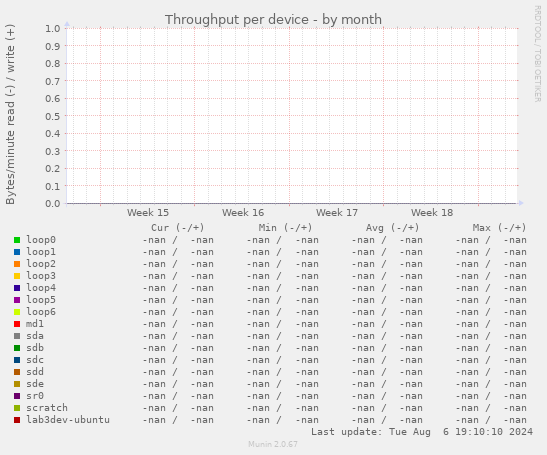Screen dimensions: 547x455
Task: Select the loop1 device label
Action: pos(41,252)
